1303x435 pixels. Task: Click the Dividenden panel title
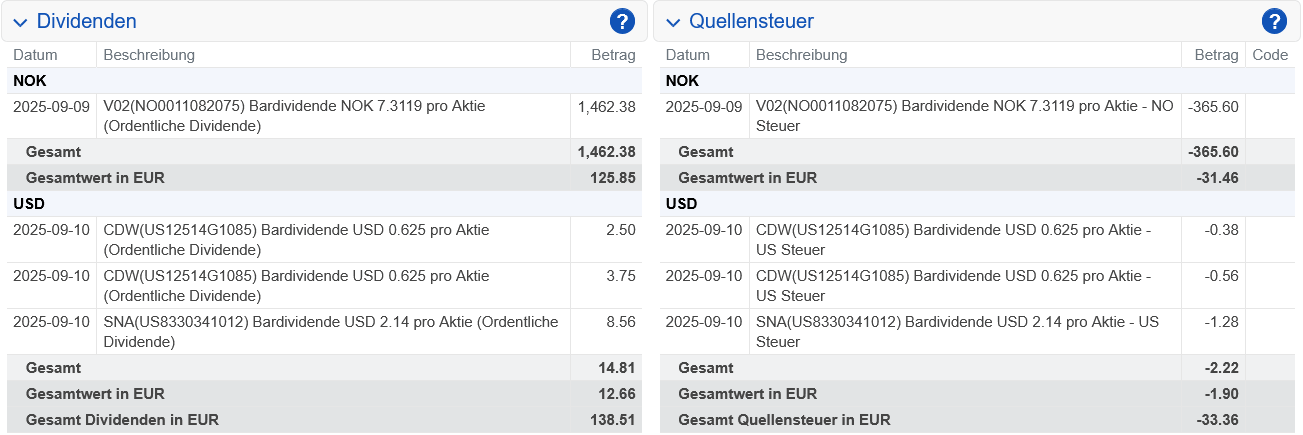(86, 21)
